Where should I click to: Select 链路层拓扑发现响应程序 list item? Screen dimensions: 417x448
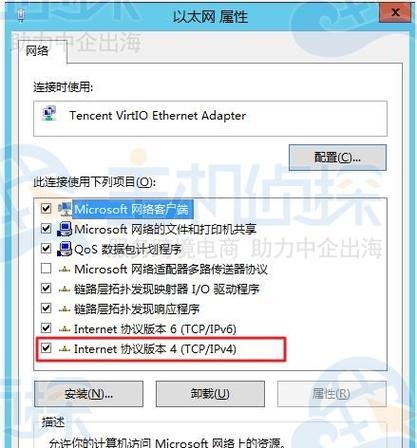tap(136, 309)
